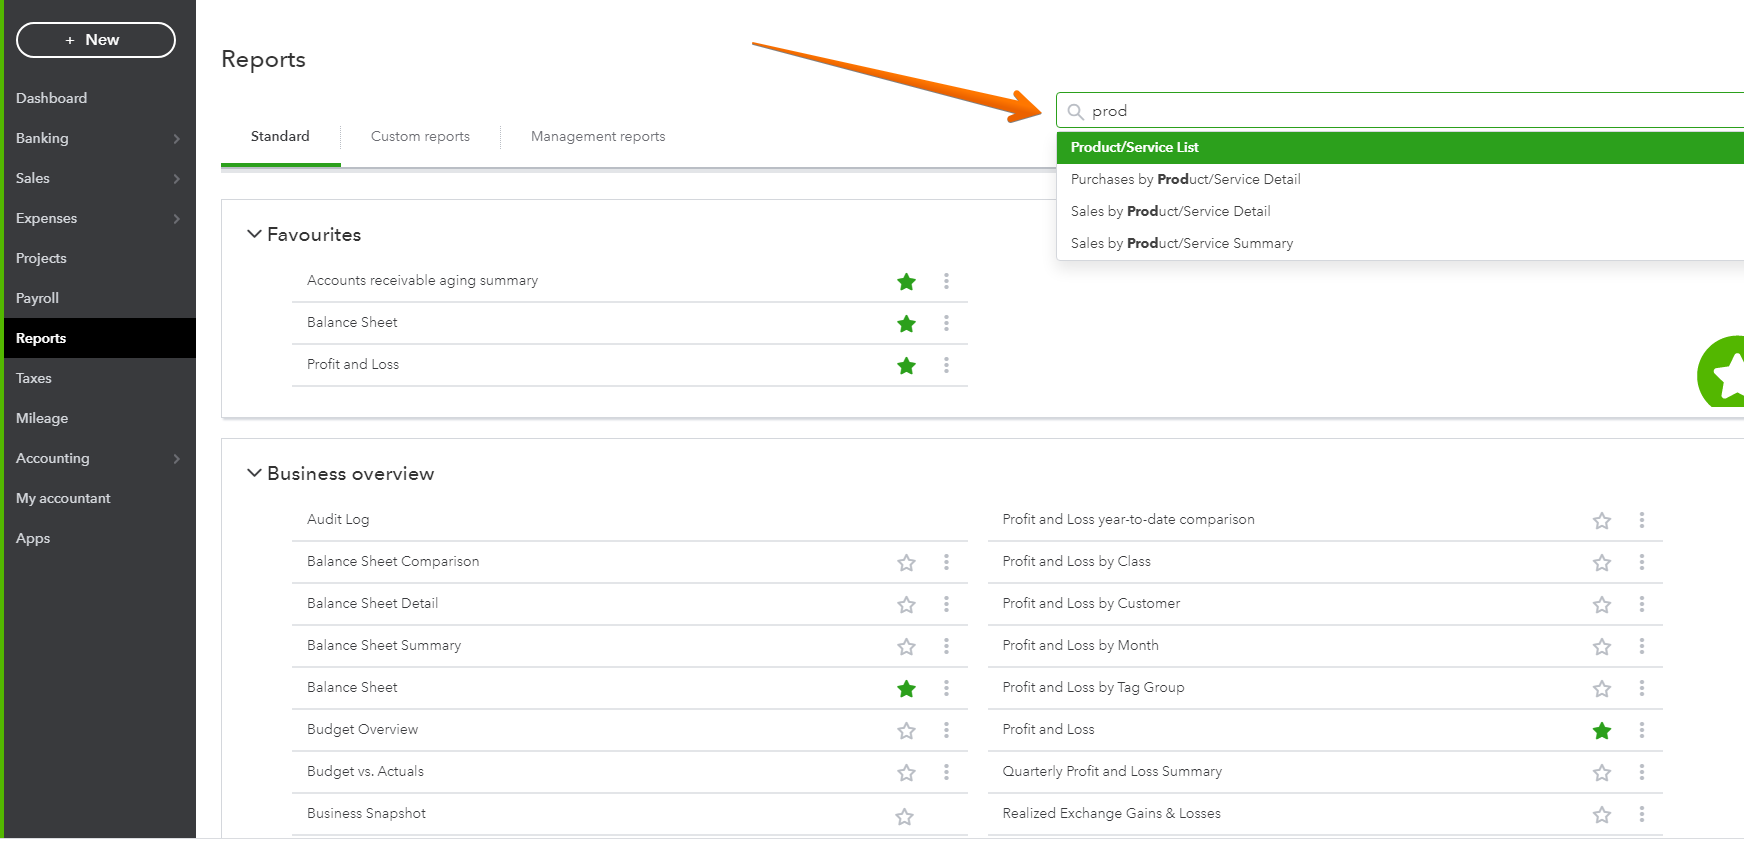Unfavourite Profit and Loss in Favourites
The height and width of the screenshot is (844, 1744).
[906, 366]
